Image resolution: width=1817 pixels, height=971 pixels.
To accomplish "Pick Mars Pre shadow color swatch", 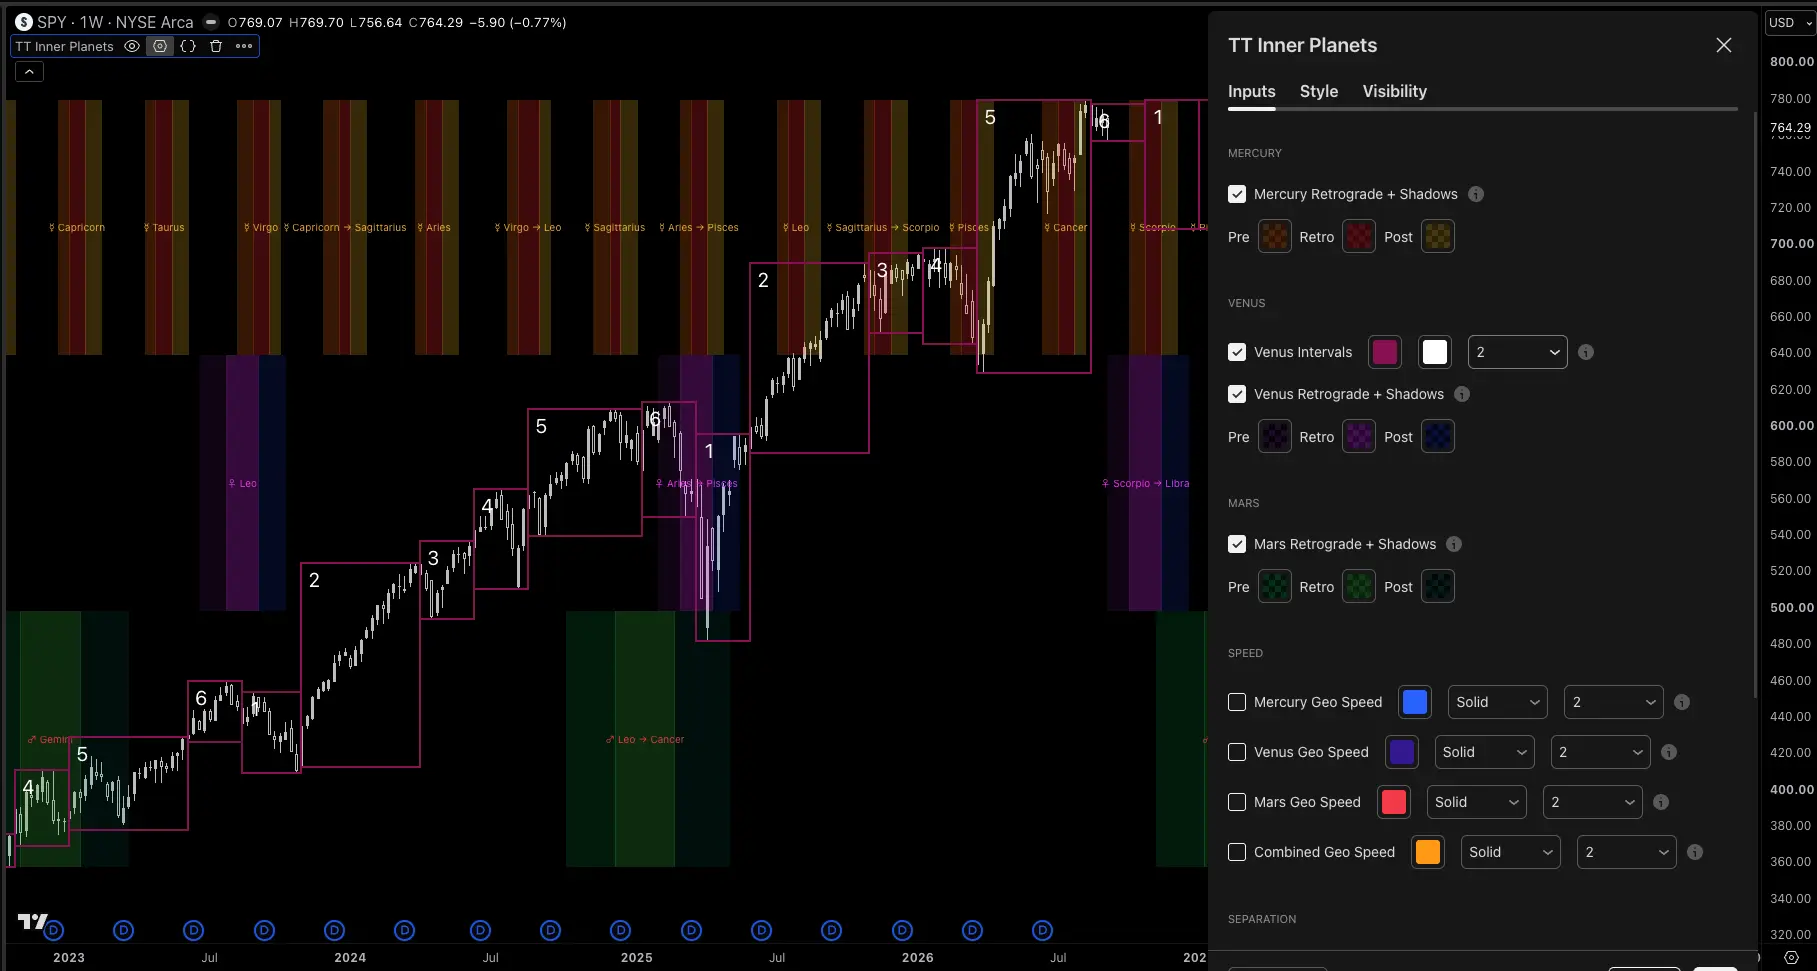I will coord(1274,587).
